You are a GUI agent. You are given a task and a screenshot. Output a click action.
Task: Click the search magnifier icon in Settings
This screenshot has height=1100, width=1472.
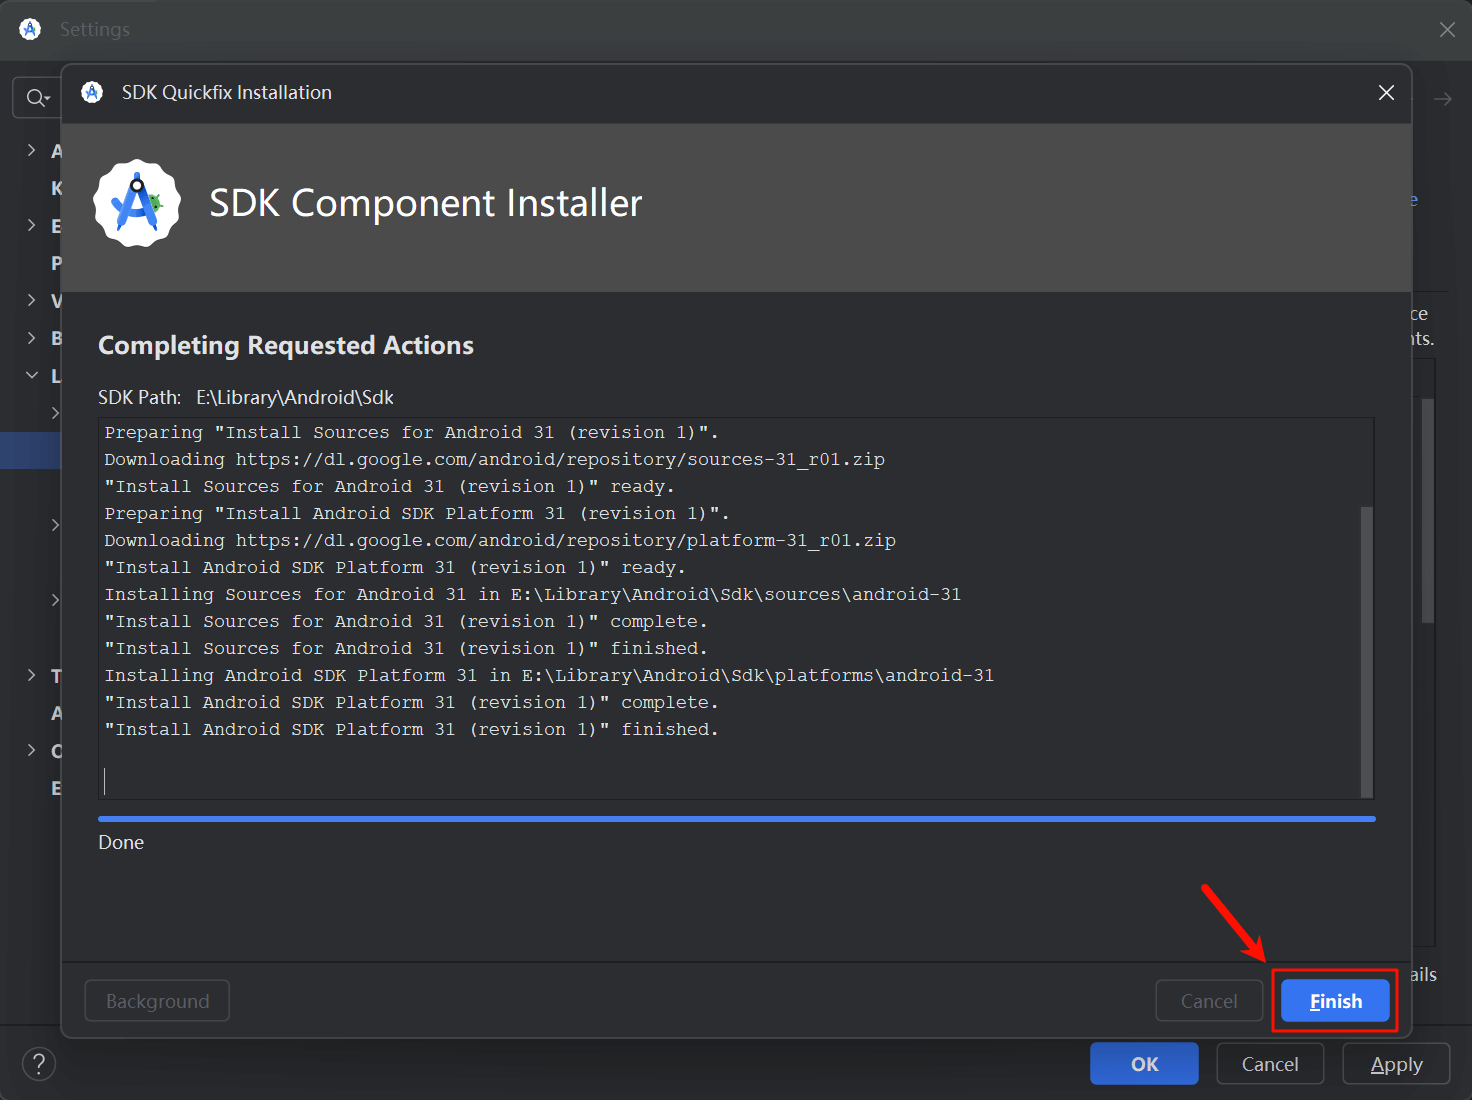point(36,98)
